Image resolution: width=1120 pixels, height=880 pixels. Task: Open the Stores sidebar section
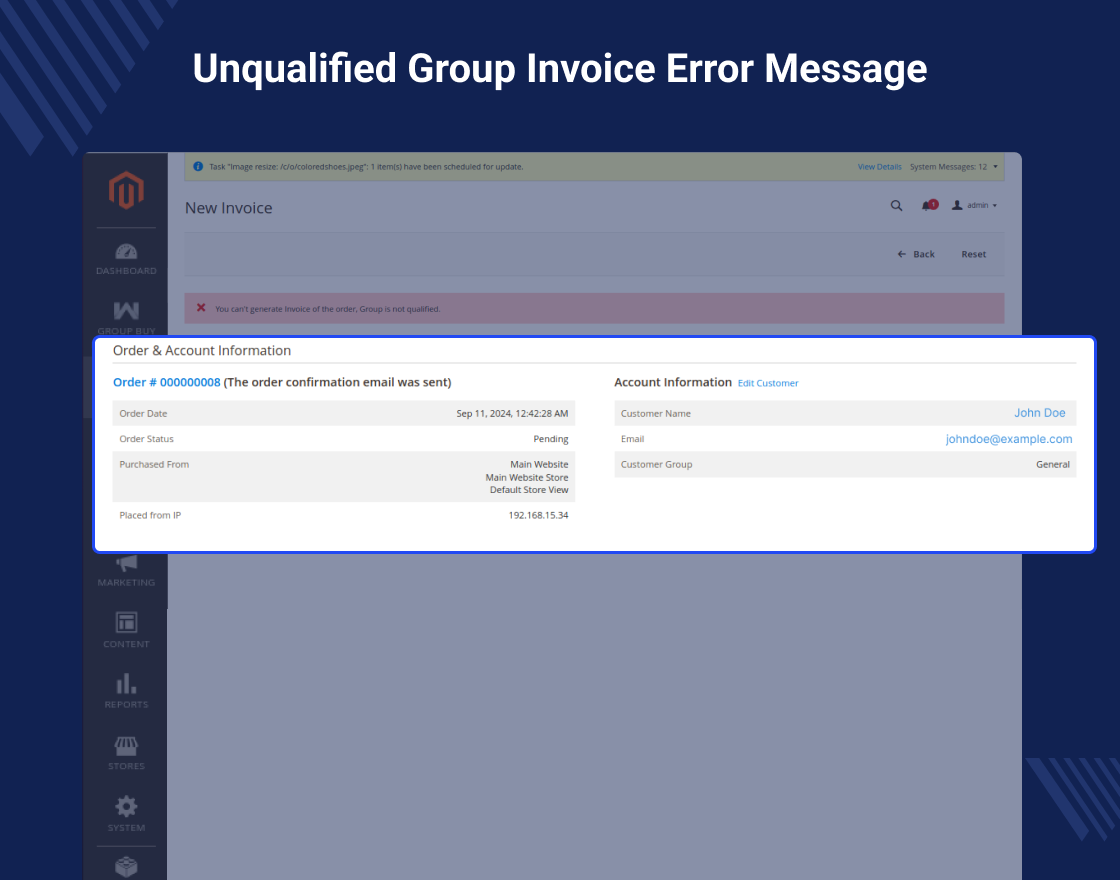click(x=126, y=753)
